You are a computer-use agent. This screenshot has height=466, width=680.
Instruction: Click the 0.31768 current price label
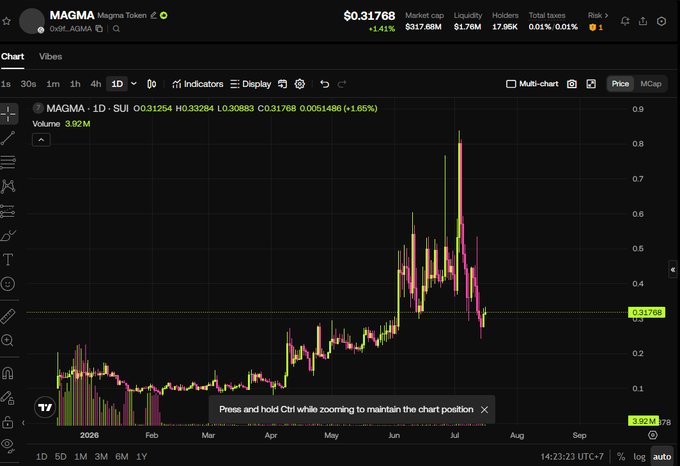(647, 312)
